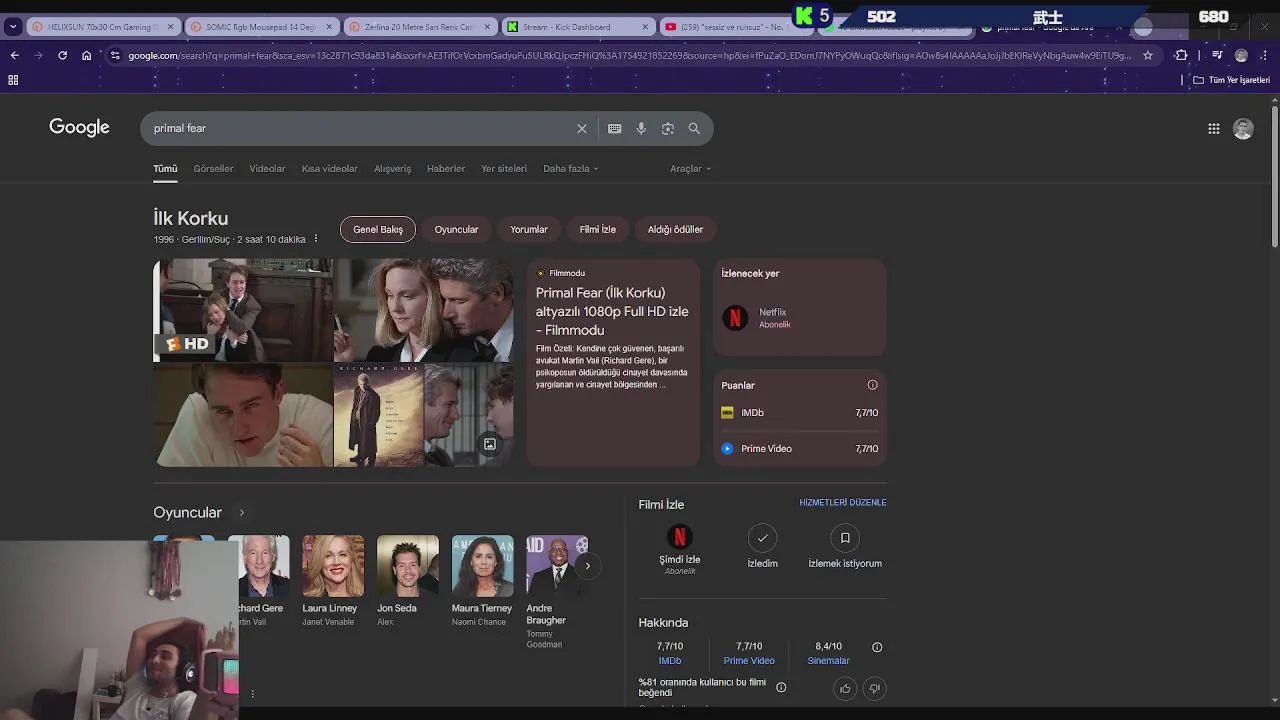Expand Oyuncular section with the chevron
Screen dimensions: 1280x720
click(x=241, y=512)
